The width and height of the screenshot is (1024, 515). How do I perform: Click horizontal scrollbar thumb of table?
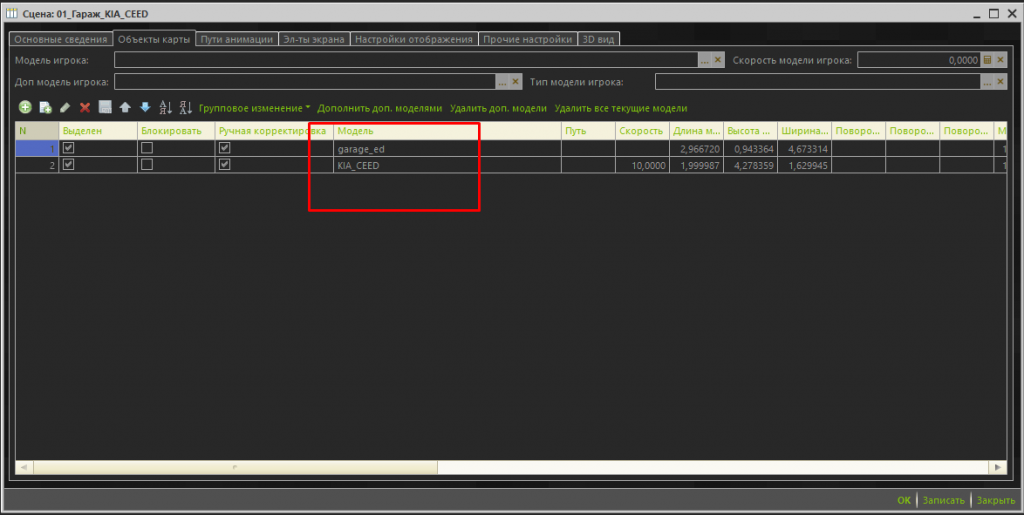(235, 467)
